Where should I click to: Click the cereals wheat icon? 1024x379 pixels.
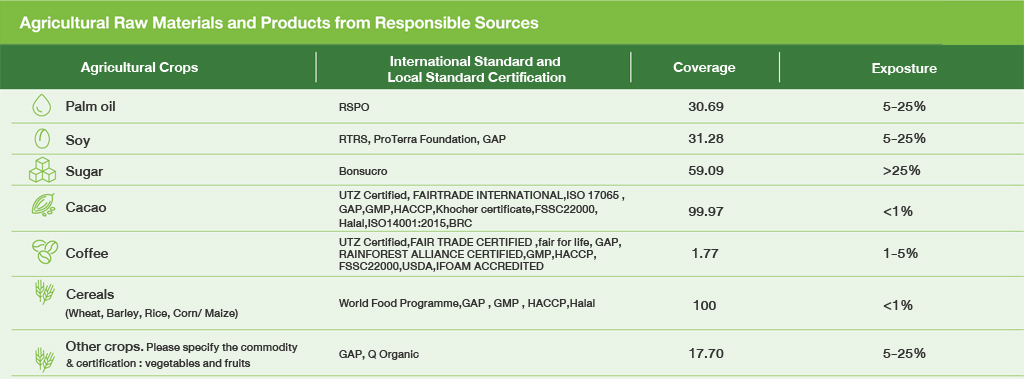coord(44,294)
